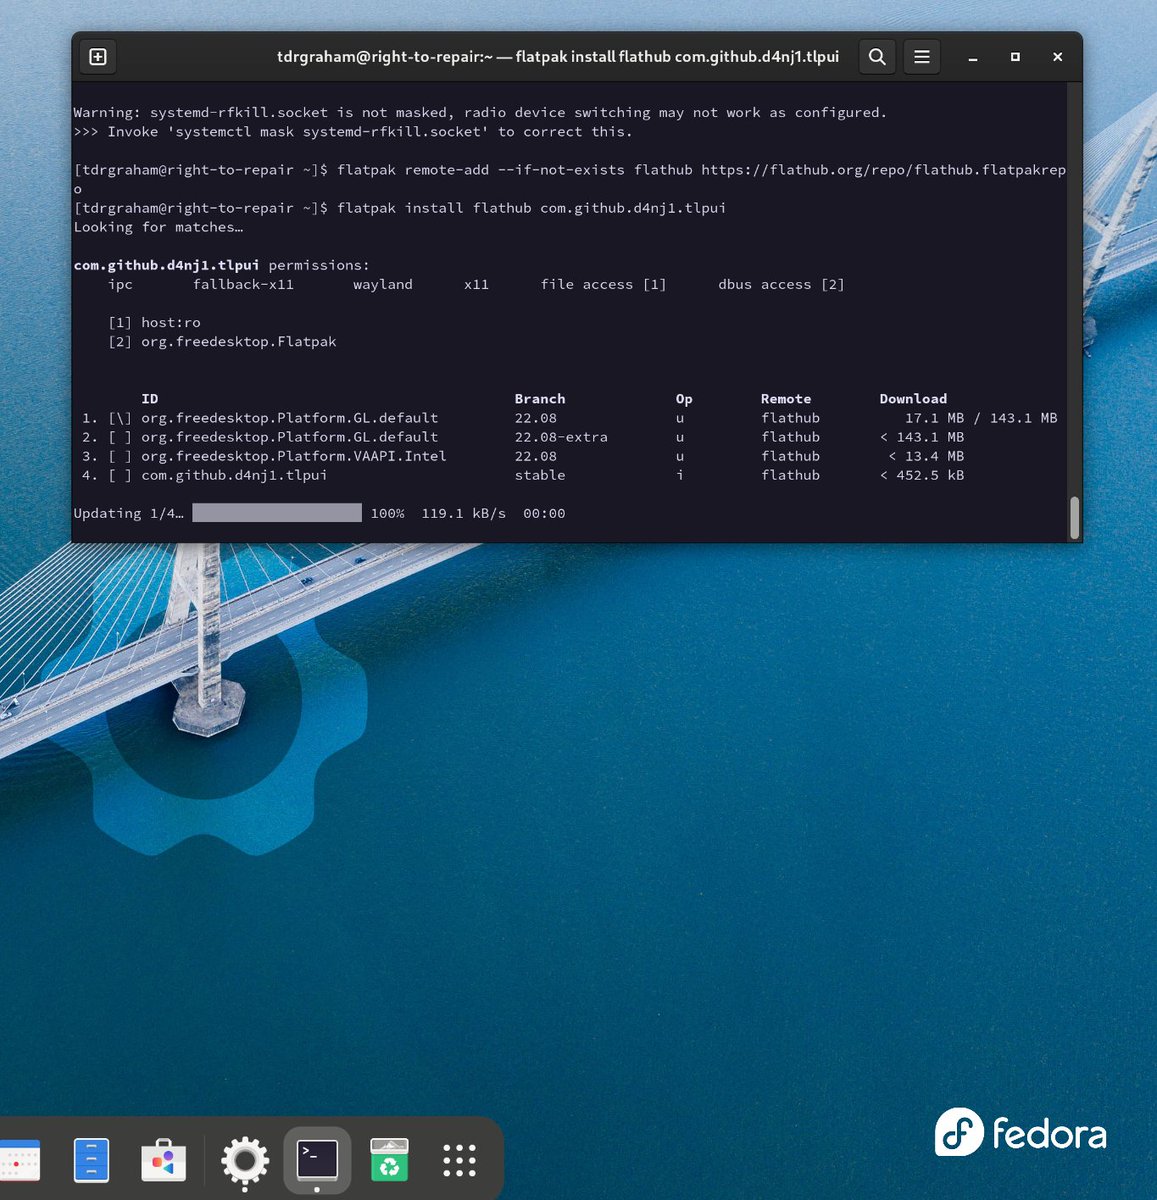The height and width of the screenshot is (1200, 1157).
Task: Open Files from the dock
Action: 91,1161
